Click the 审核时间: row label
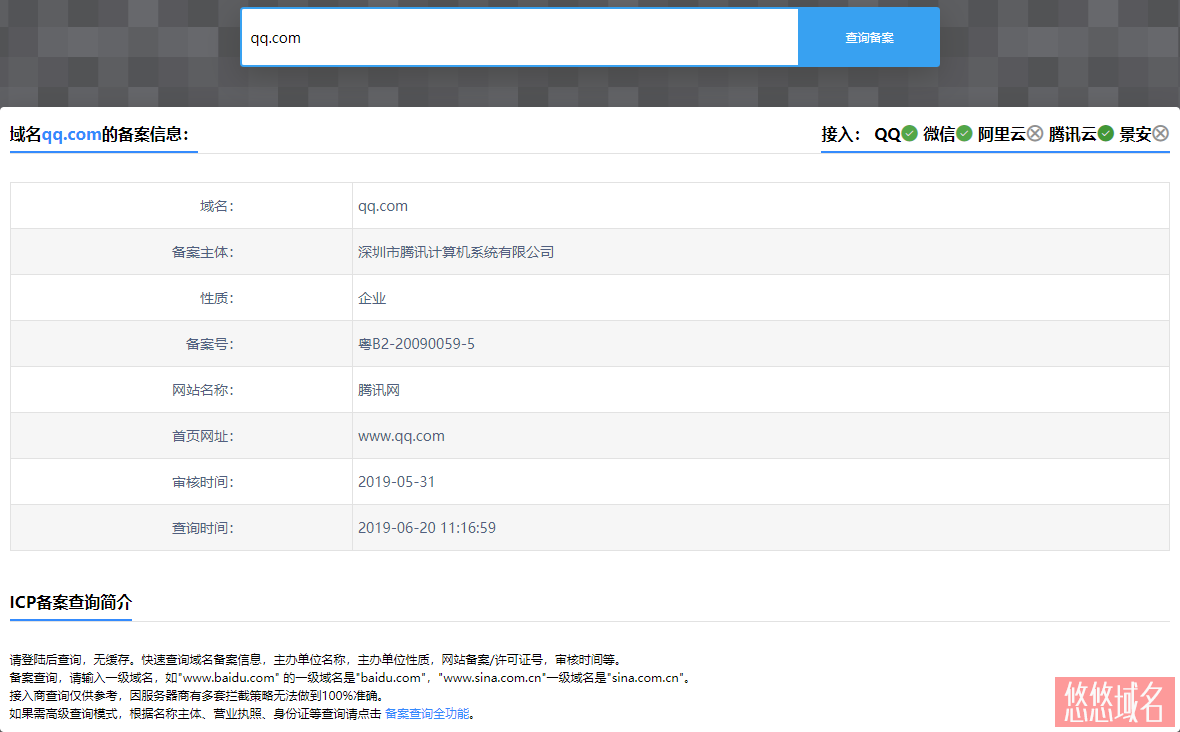 (x=202, y=482)
